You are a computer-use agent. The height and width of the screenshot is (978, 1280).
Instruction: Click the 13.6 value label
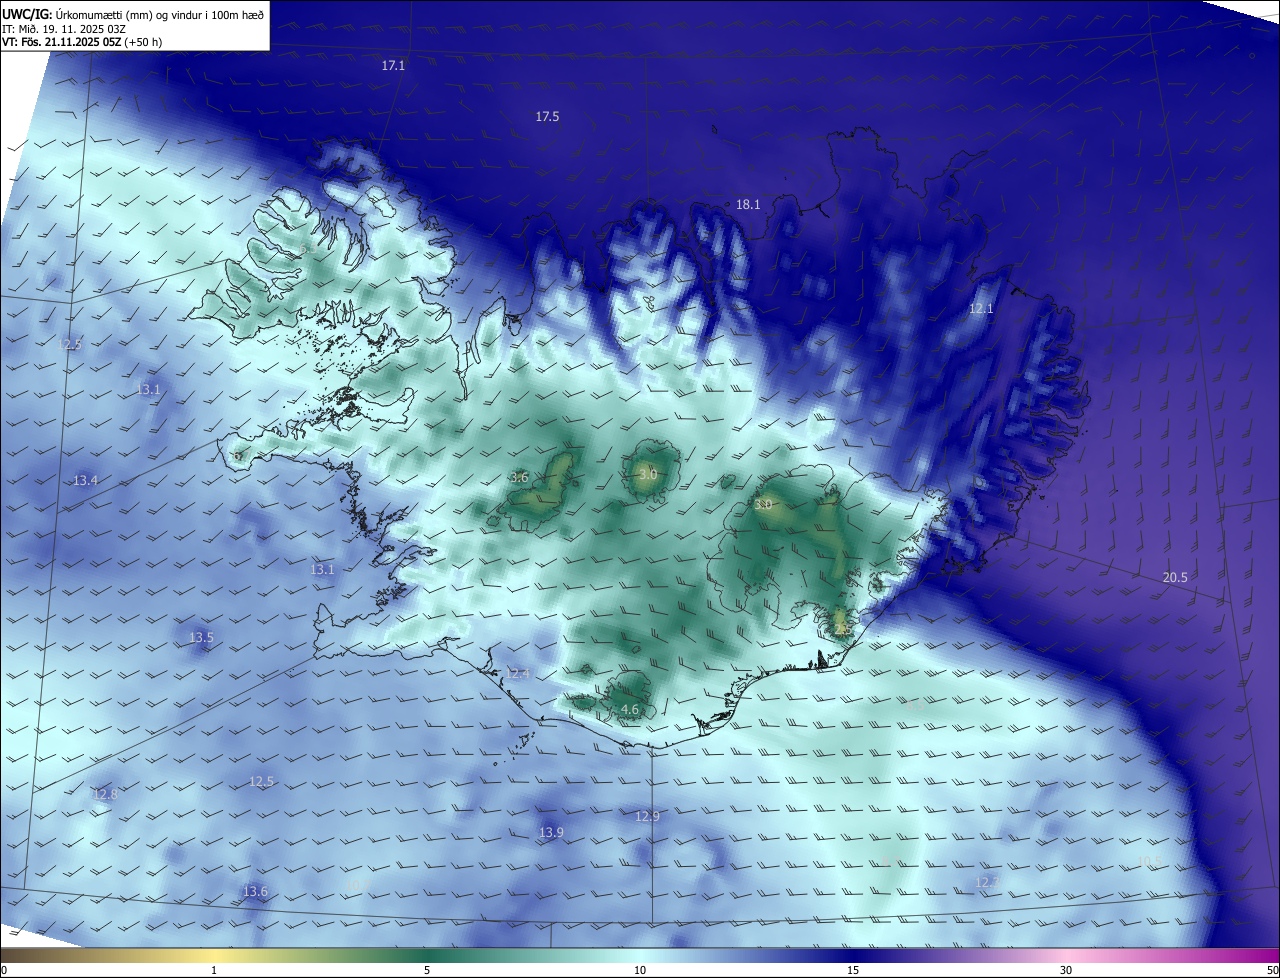pos(255,891)
